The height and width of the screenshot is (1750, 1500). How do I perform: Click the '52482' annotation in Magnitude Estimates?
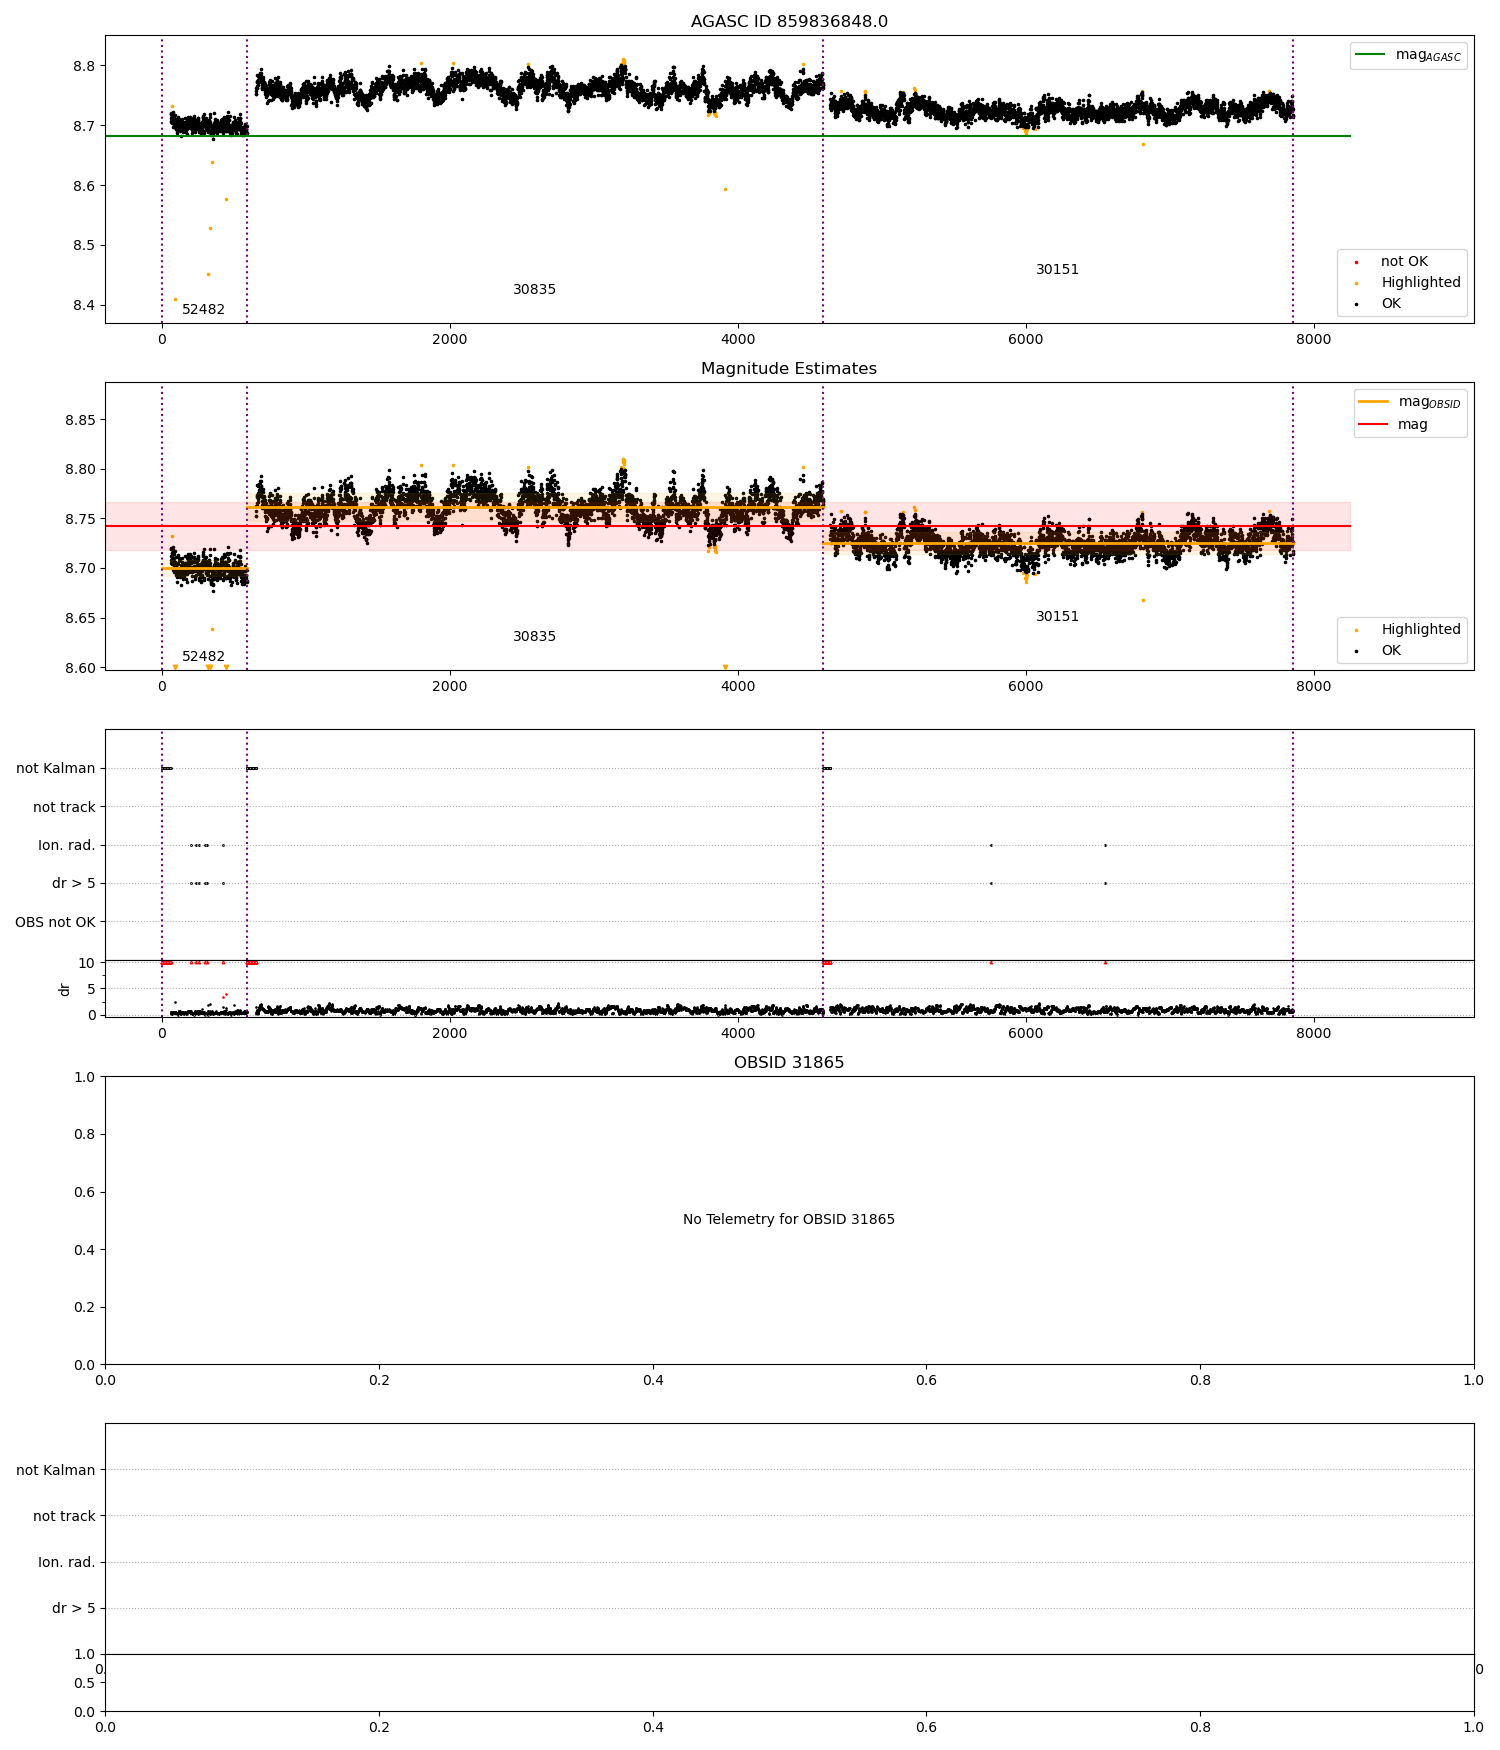[203, 657]
